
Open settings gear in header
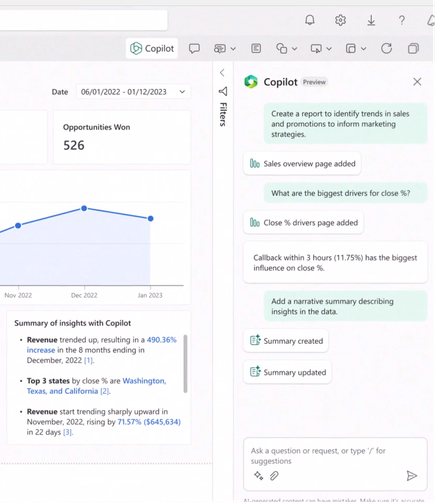(x=340, y=20)
